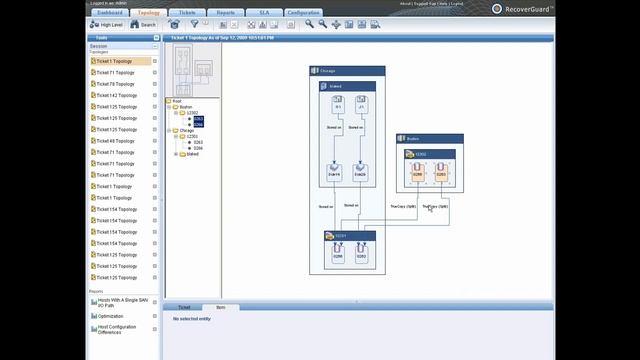Switch to the SLA tab
The width and height of the screenshot is (640, 360).
coord(264,13)
